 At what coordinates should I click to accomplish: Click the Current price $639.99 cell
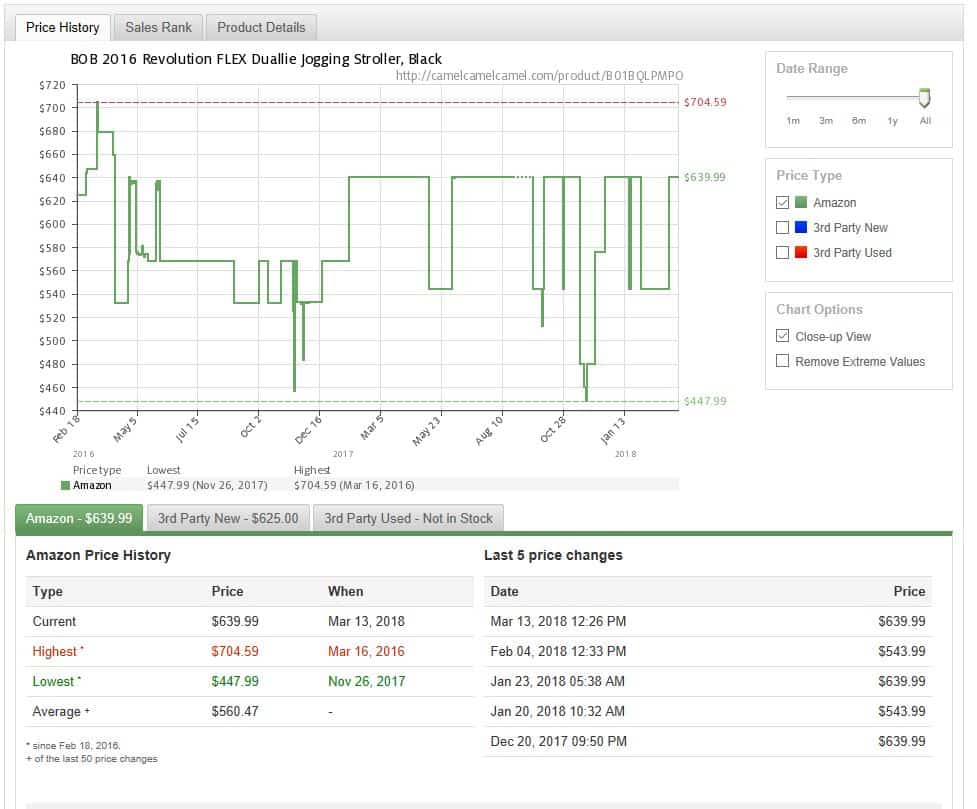235,621
